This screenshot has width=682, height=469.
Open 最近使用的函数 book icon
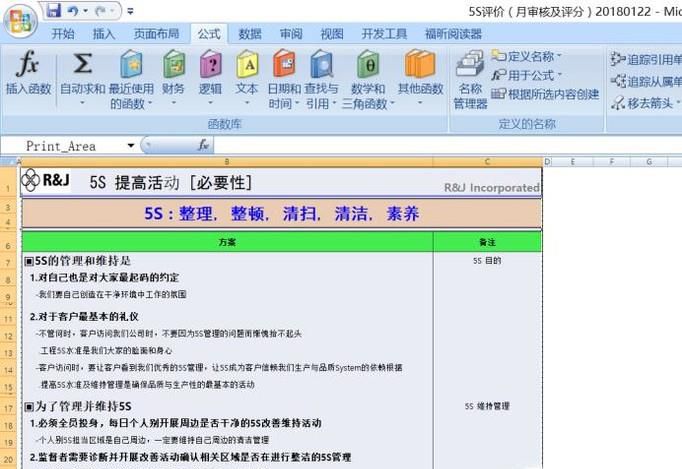pos(131,64)
